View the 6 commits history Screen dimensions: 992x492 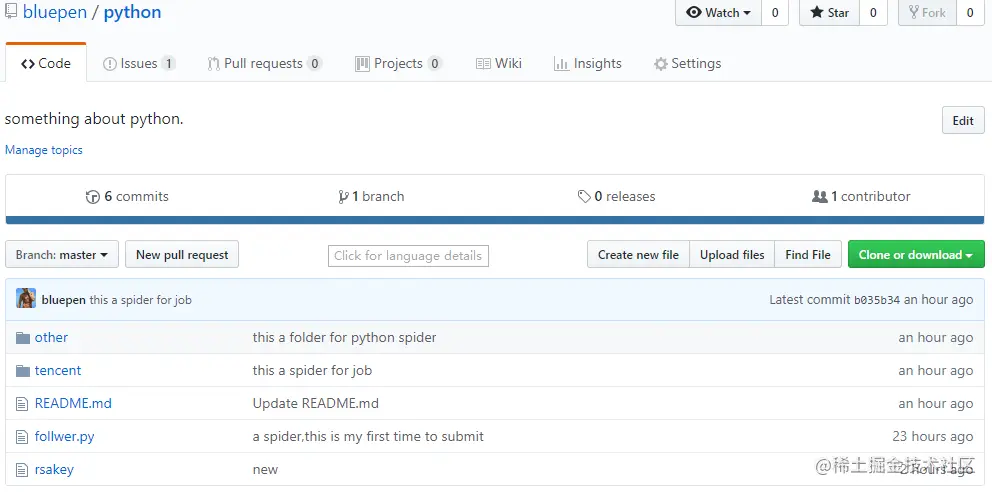127,197
